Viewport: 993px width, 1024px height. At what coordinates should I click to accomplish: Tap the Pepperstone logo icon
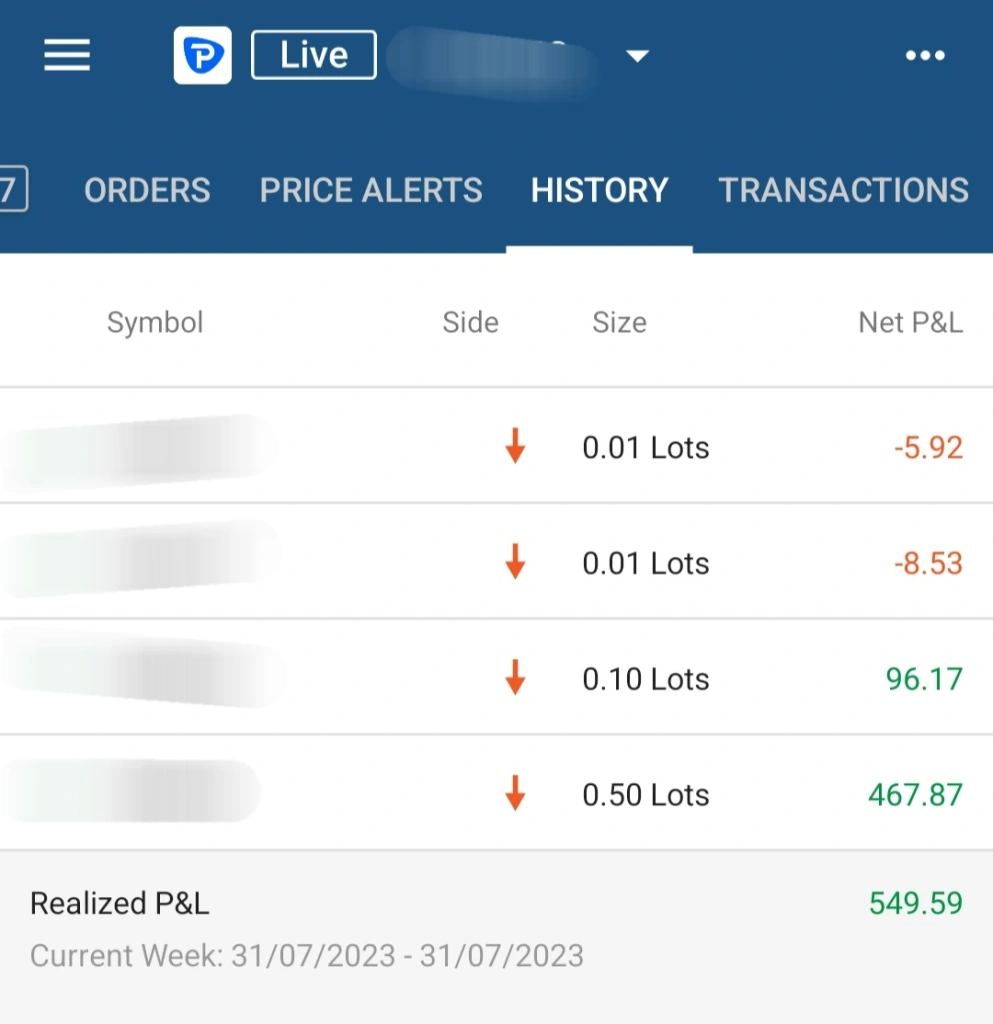tap(202, 56)
